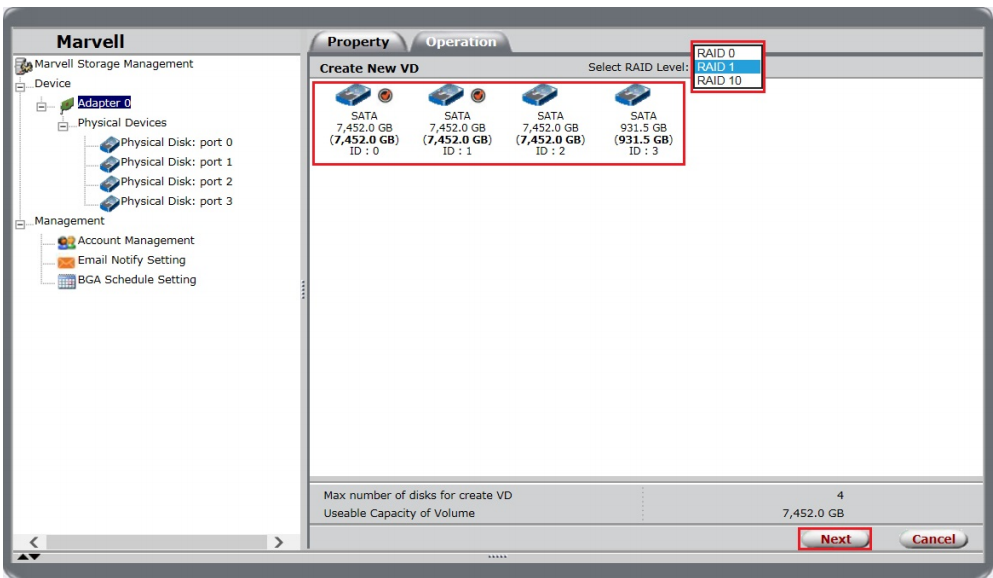This screenshot has height=578, width=993.
Task: Select the SATA disk icon ID 1
Action: 445,96
